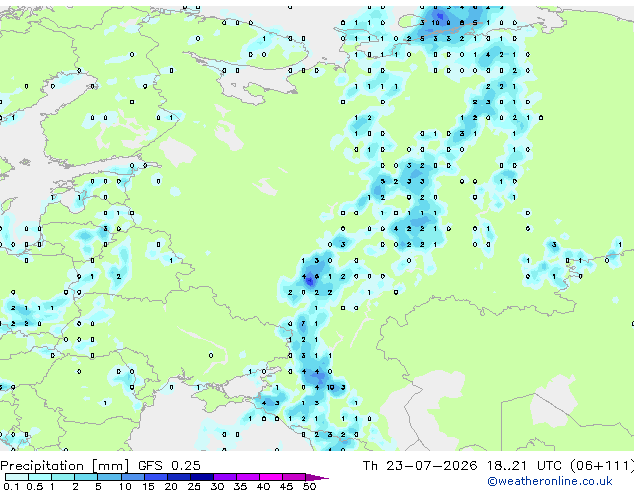This screenshot has height=490, width=634.
Task: Click the "0.5" legend label
Action: click(35, 486)
